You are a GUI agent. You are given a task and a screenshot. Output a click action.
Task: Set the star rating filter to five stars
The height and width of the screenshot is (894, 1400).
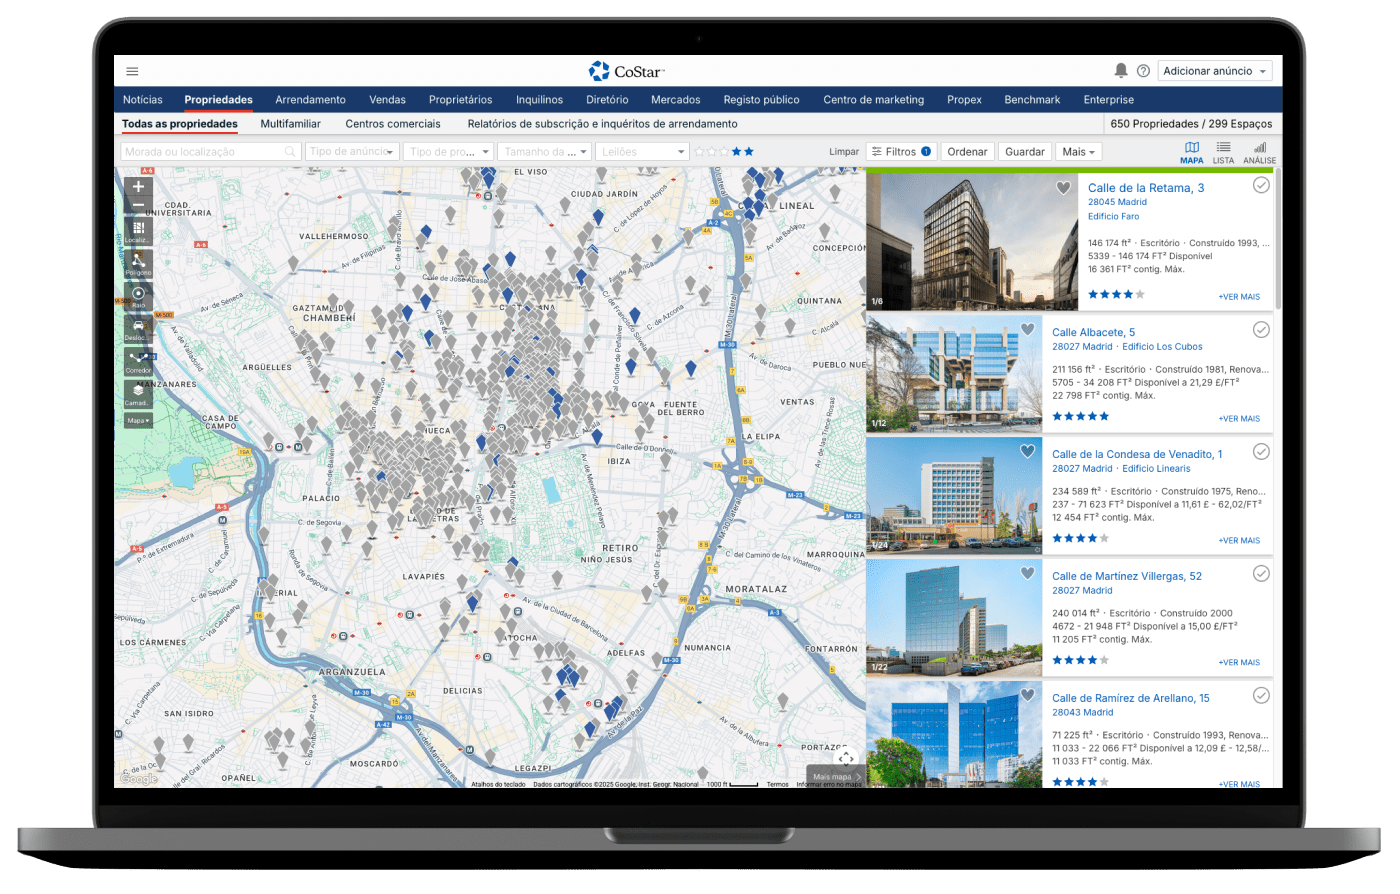[x=749, y=152]
